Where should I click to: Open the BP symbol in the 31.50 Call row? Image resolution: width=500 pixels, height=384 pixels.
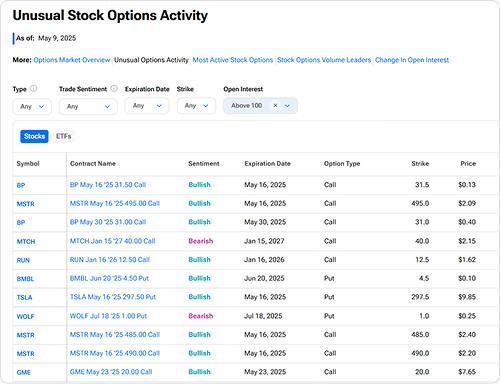click(21, 185)
